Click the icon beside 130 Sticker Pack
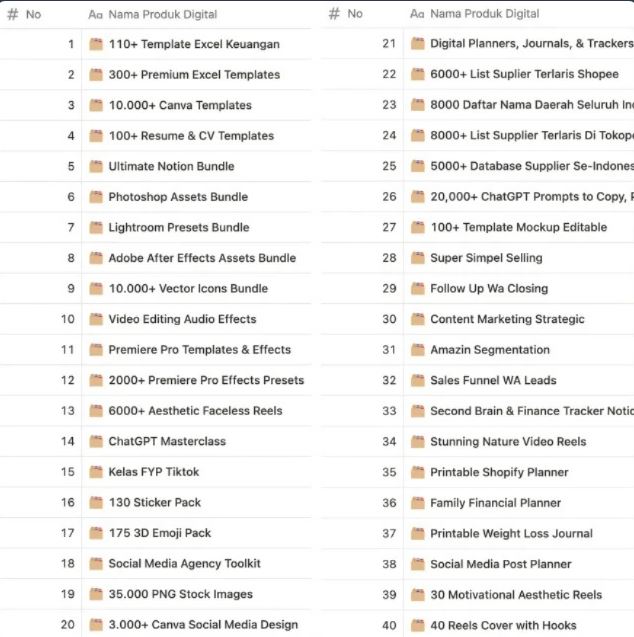The height and width of the screenshot is (637, 634). (x=96, y=502)
